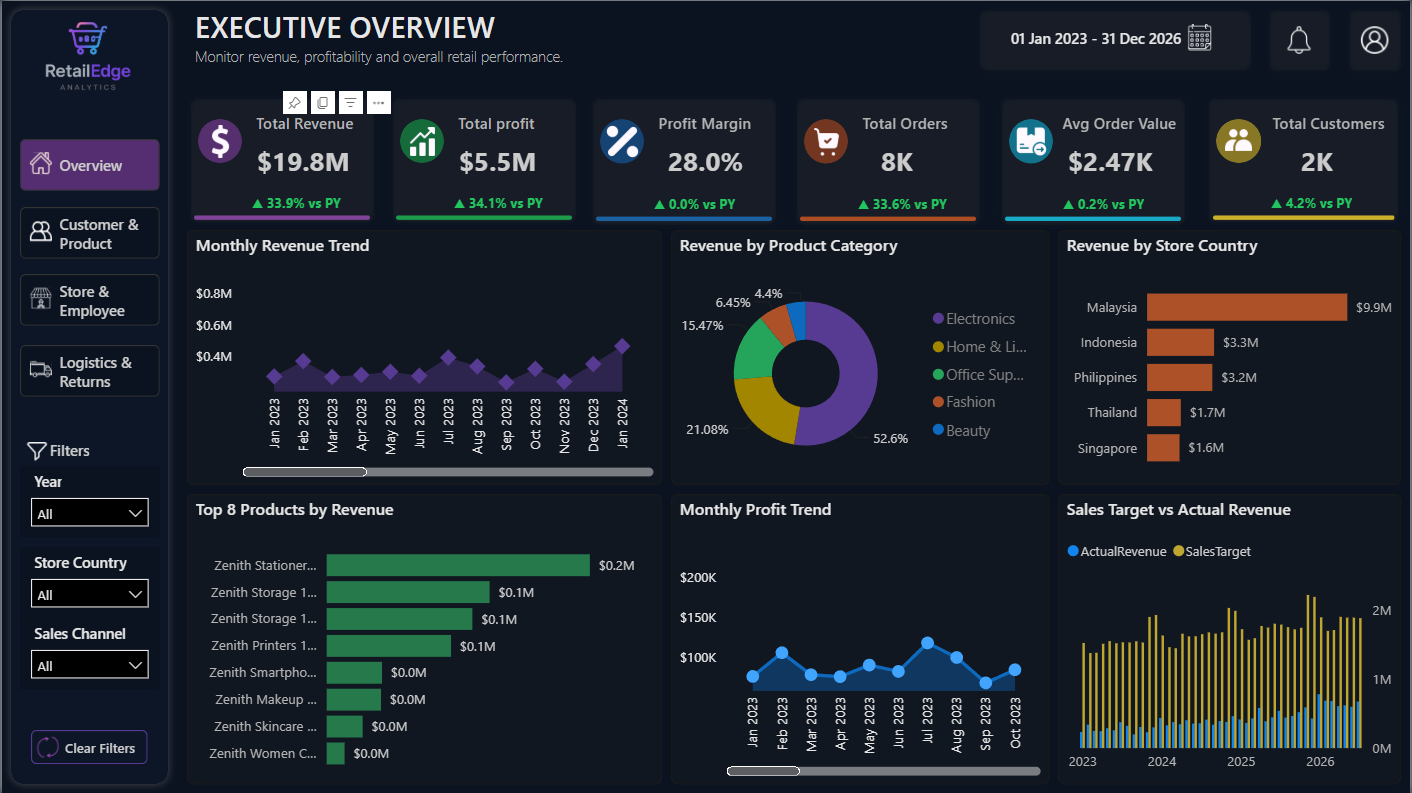Toggle the Electronics legend item

tap(974, 319)
